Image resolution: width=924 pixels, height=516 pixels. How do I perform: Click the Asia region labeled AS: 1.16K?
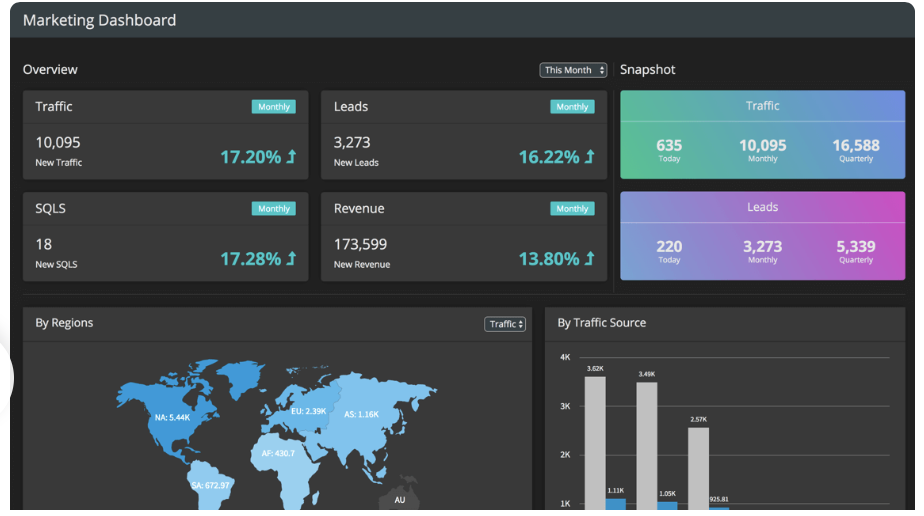[x=361, y=413]
